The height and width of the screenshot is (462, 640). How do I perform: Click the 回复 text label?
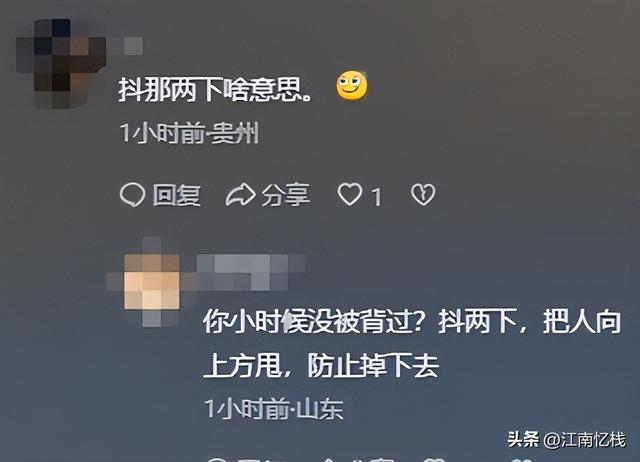176,195
